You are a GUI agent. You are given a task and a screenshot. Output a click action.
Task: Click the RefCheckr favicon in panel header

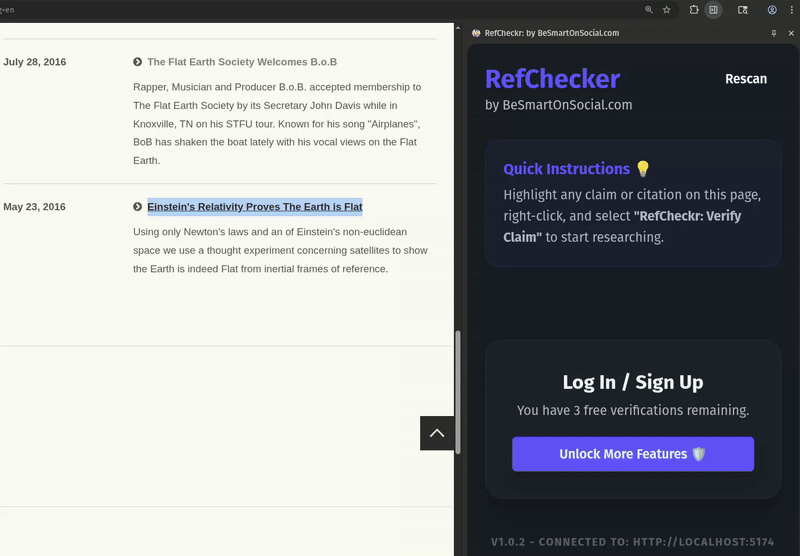pyautogui.click(x=476, y=33)
